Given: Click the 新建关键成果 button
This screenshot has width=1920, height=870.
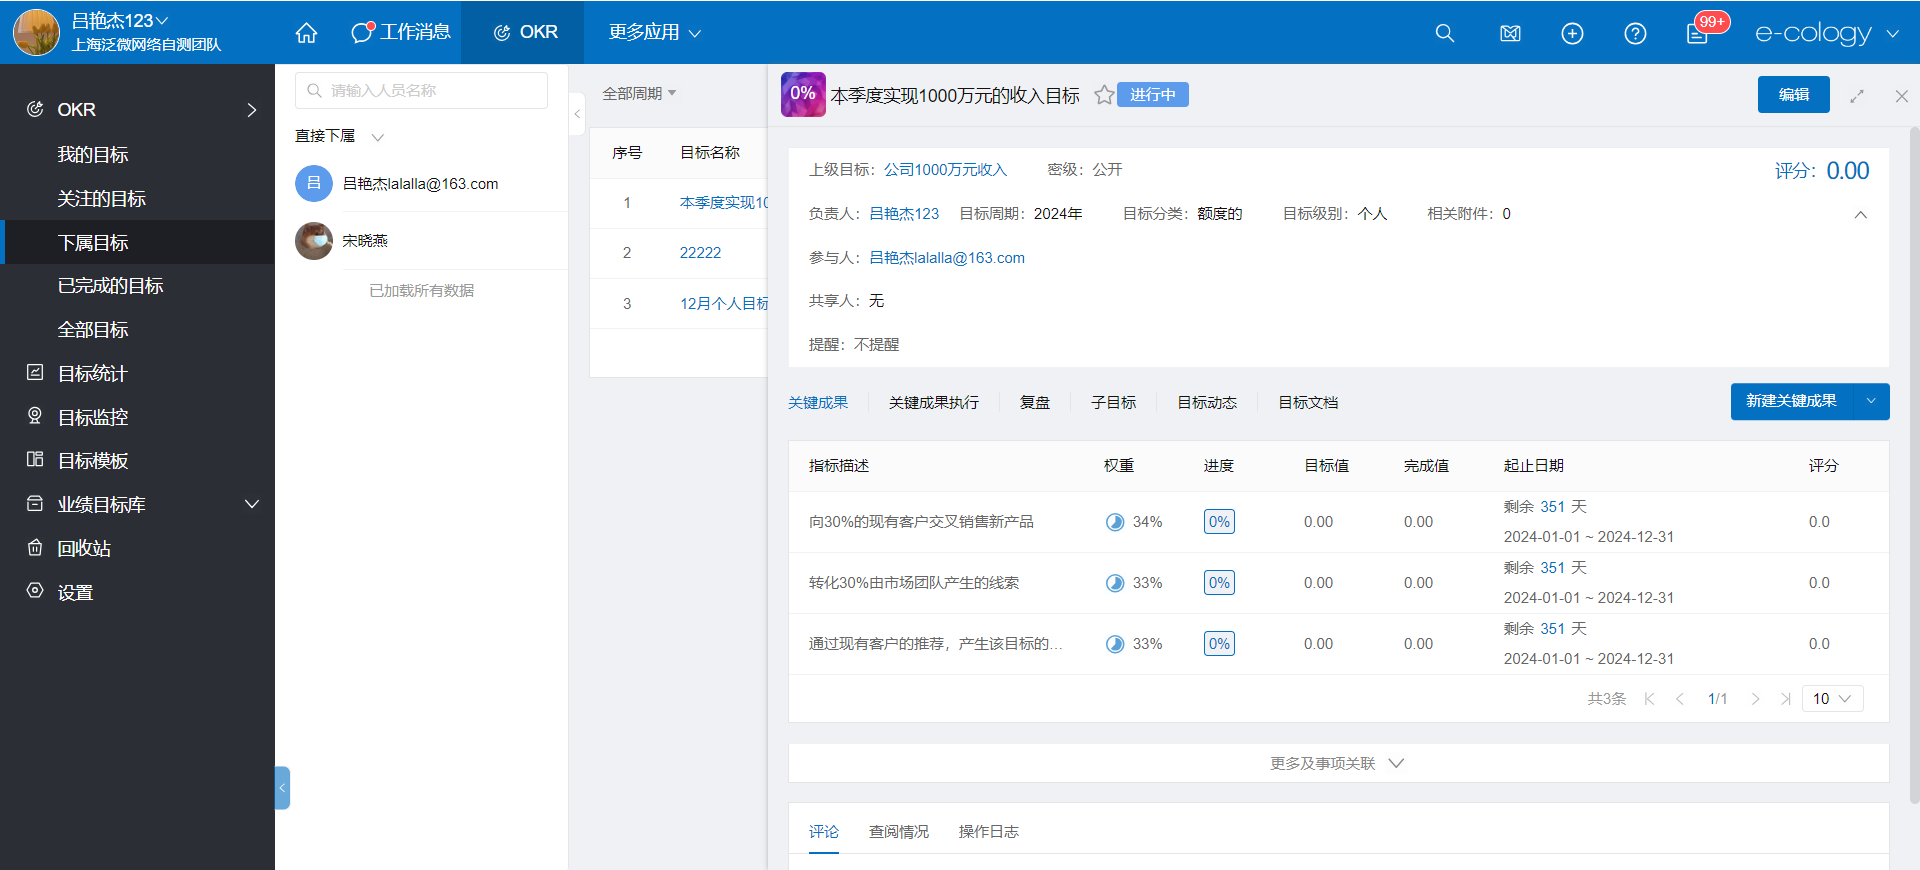Looking at the screenshot, I should 1791,402.
